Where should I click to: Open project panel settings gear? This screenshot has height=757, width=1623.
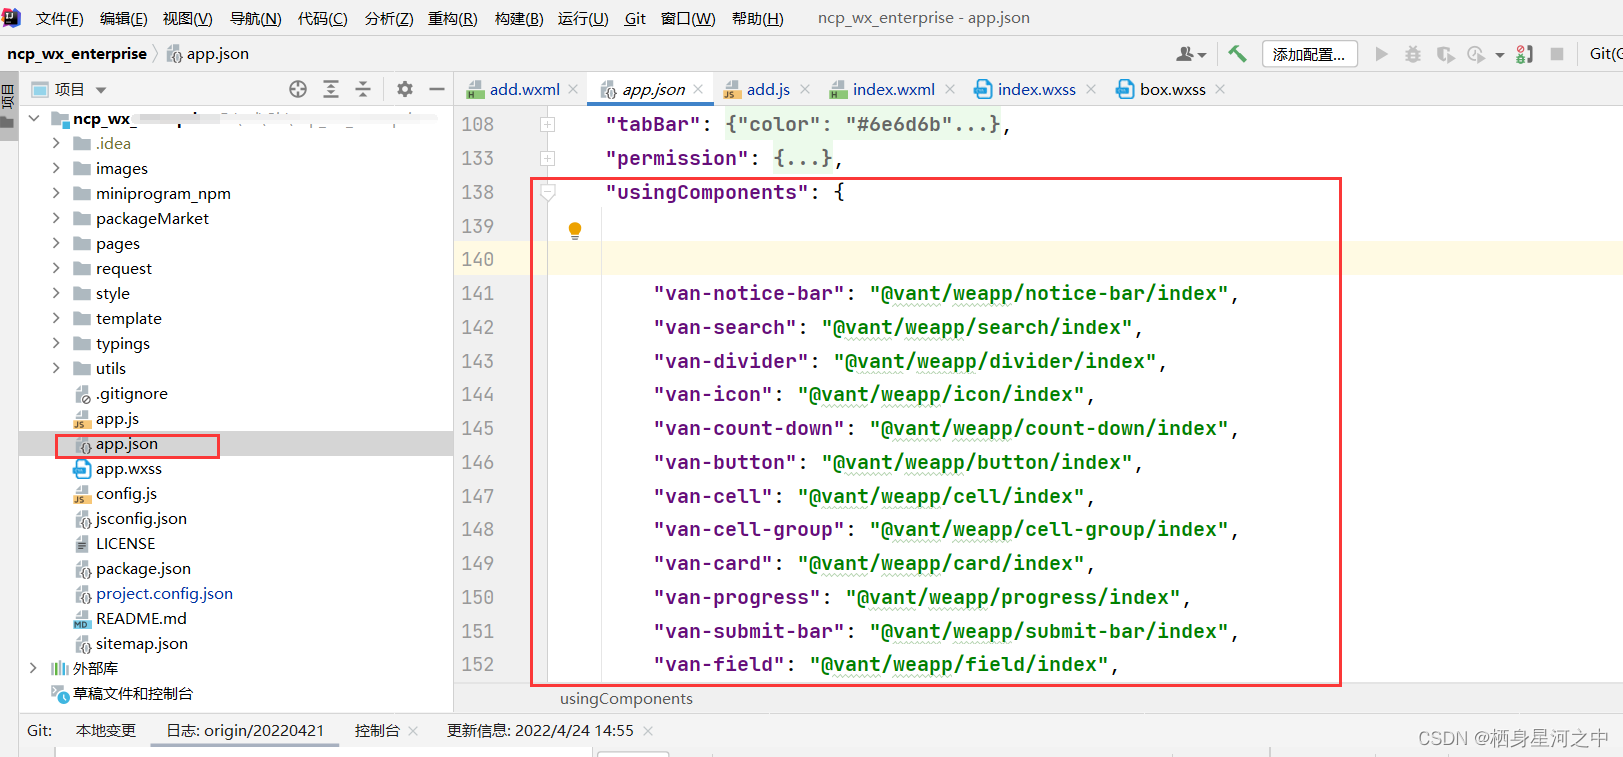[405, 89]
